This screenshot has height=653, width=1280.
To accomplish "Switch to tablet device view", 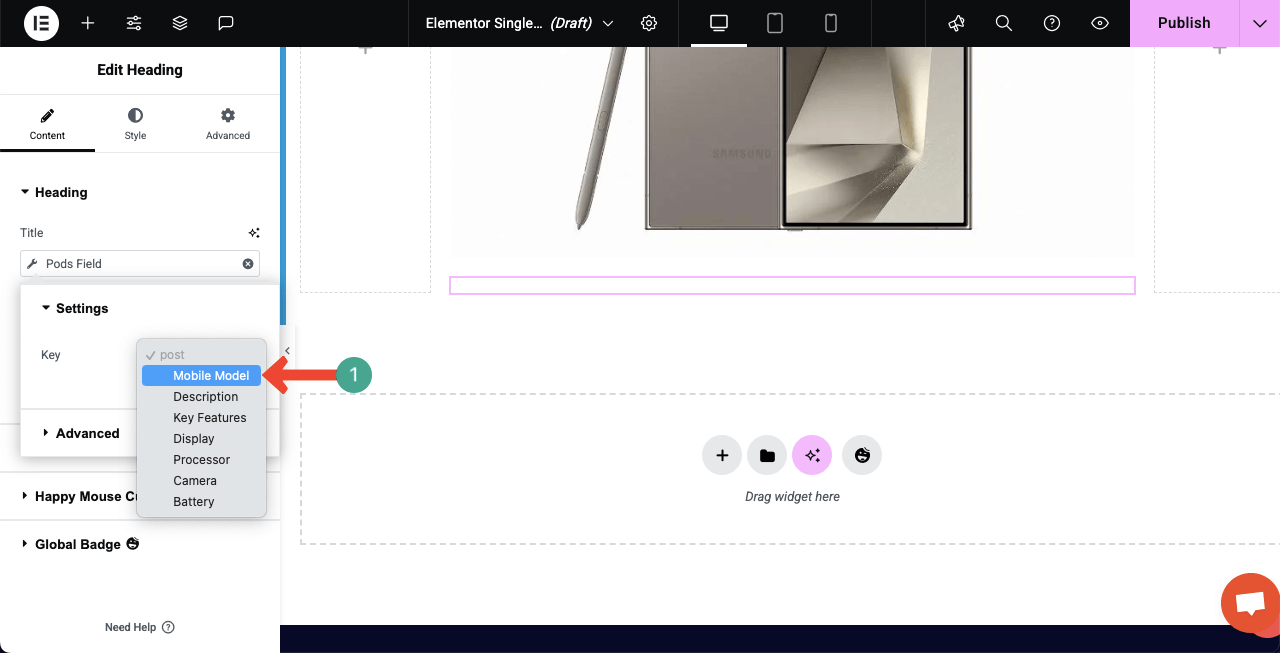I will point(774,23).
